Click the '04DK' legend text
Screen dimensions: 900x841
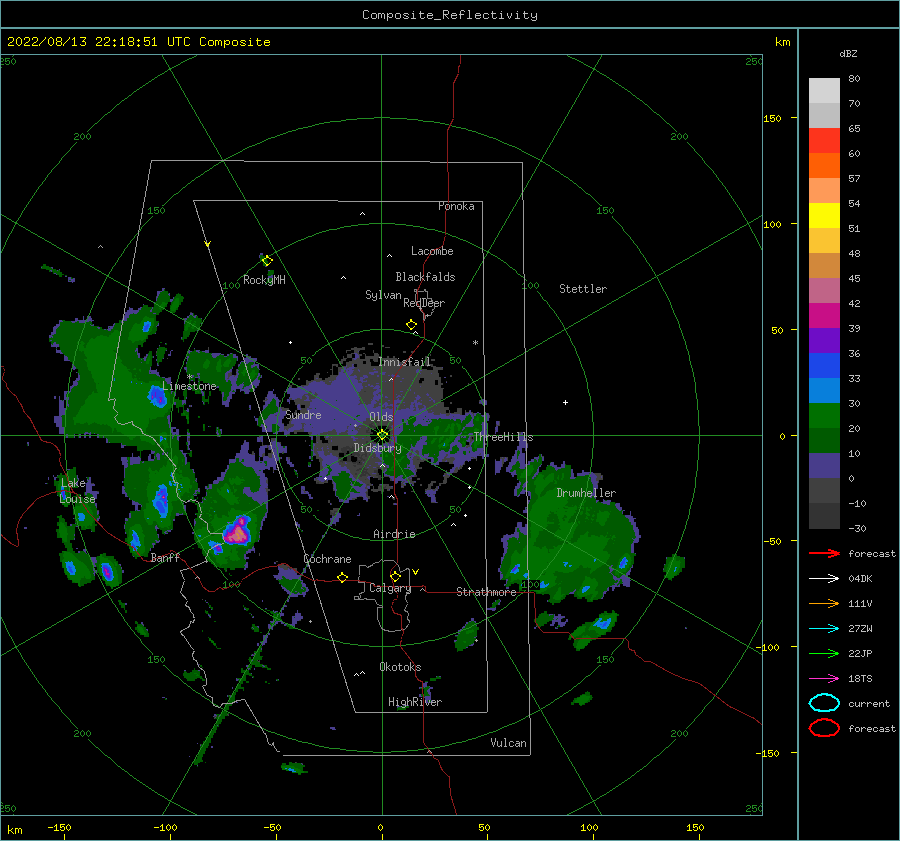pos(860,579)
